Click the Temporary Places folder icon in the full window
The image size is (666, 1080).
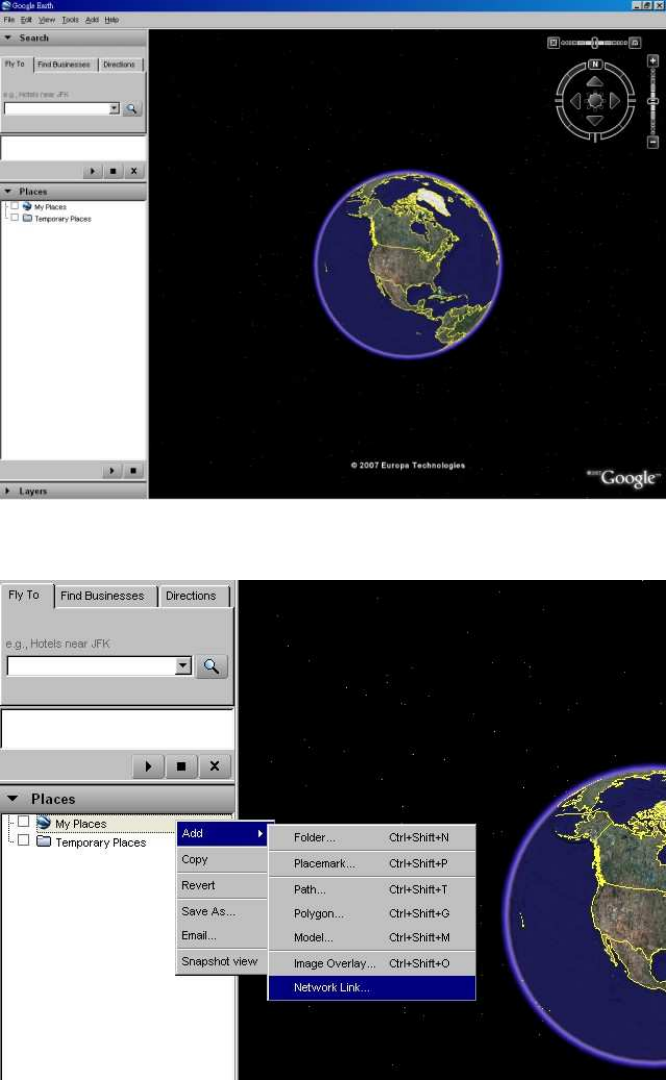tap(27, 218)
